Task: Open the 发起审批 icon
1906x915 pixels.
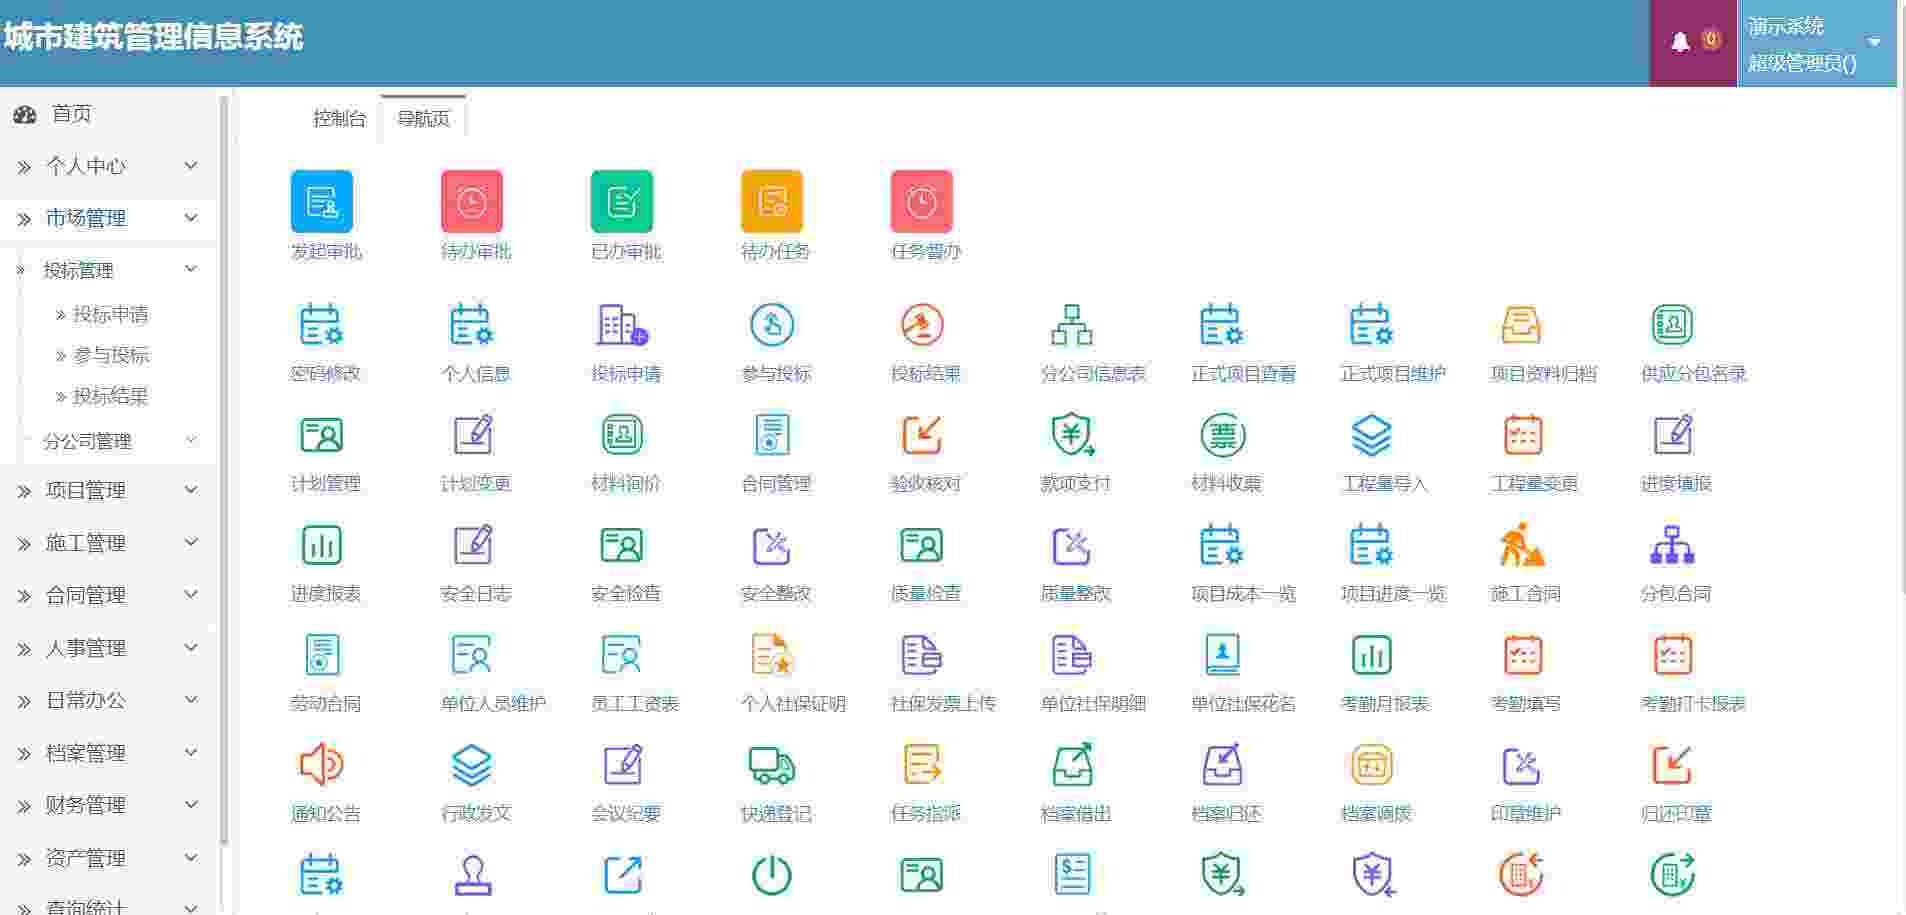Action: coord(321,201)
